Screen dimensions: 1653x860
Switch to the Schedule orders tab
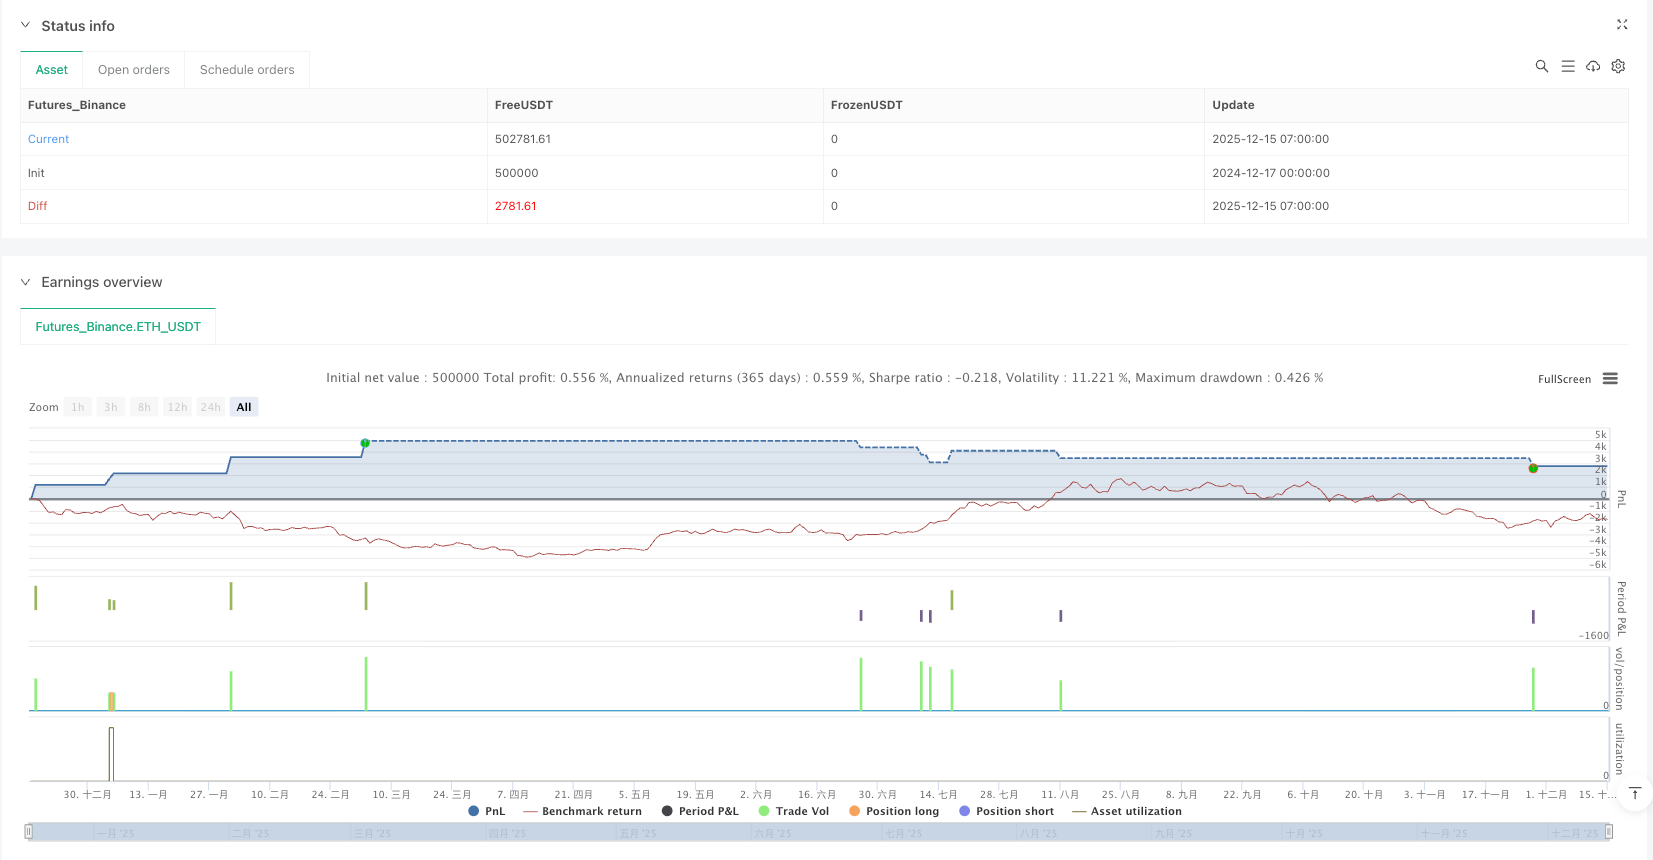click(247, 70)
